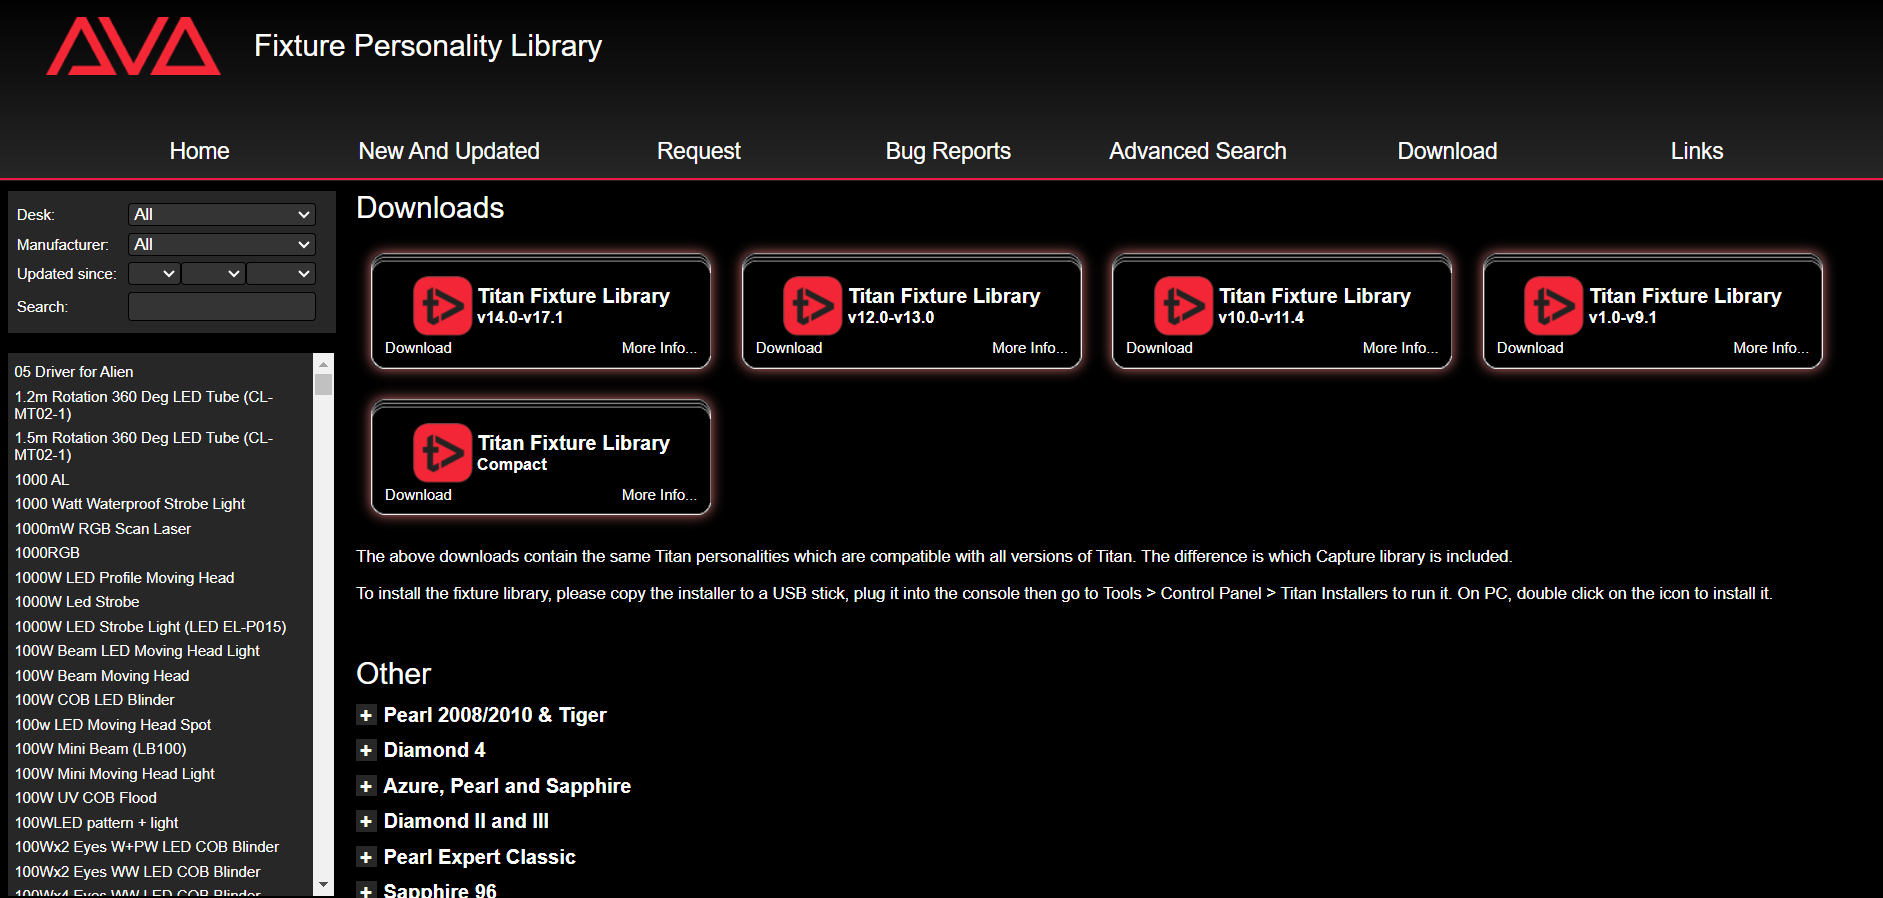Click the Titan v1.0-v9.1 library icon
1883x898 pixels.
click(x=1553, y=306)
